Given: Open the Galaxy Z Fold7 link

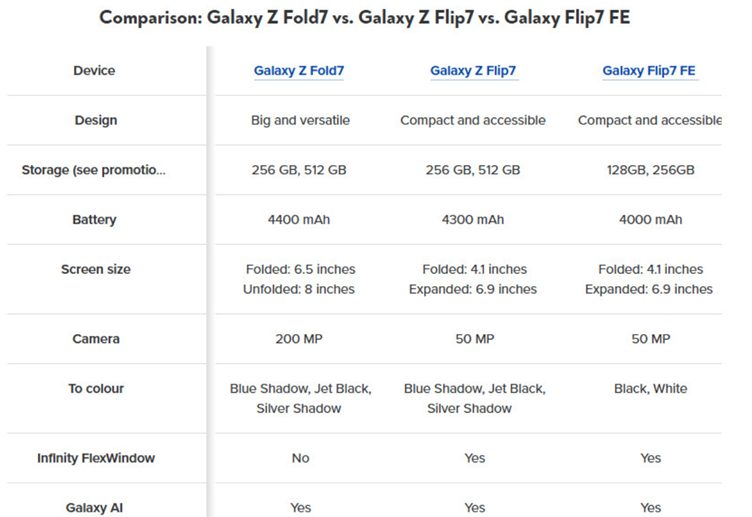Looking at the screenshot, I should 300,71.
